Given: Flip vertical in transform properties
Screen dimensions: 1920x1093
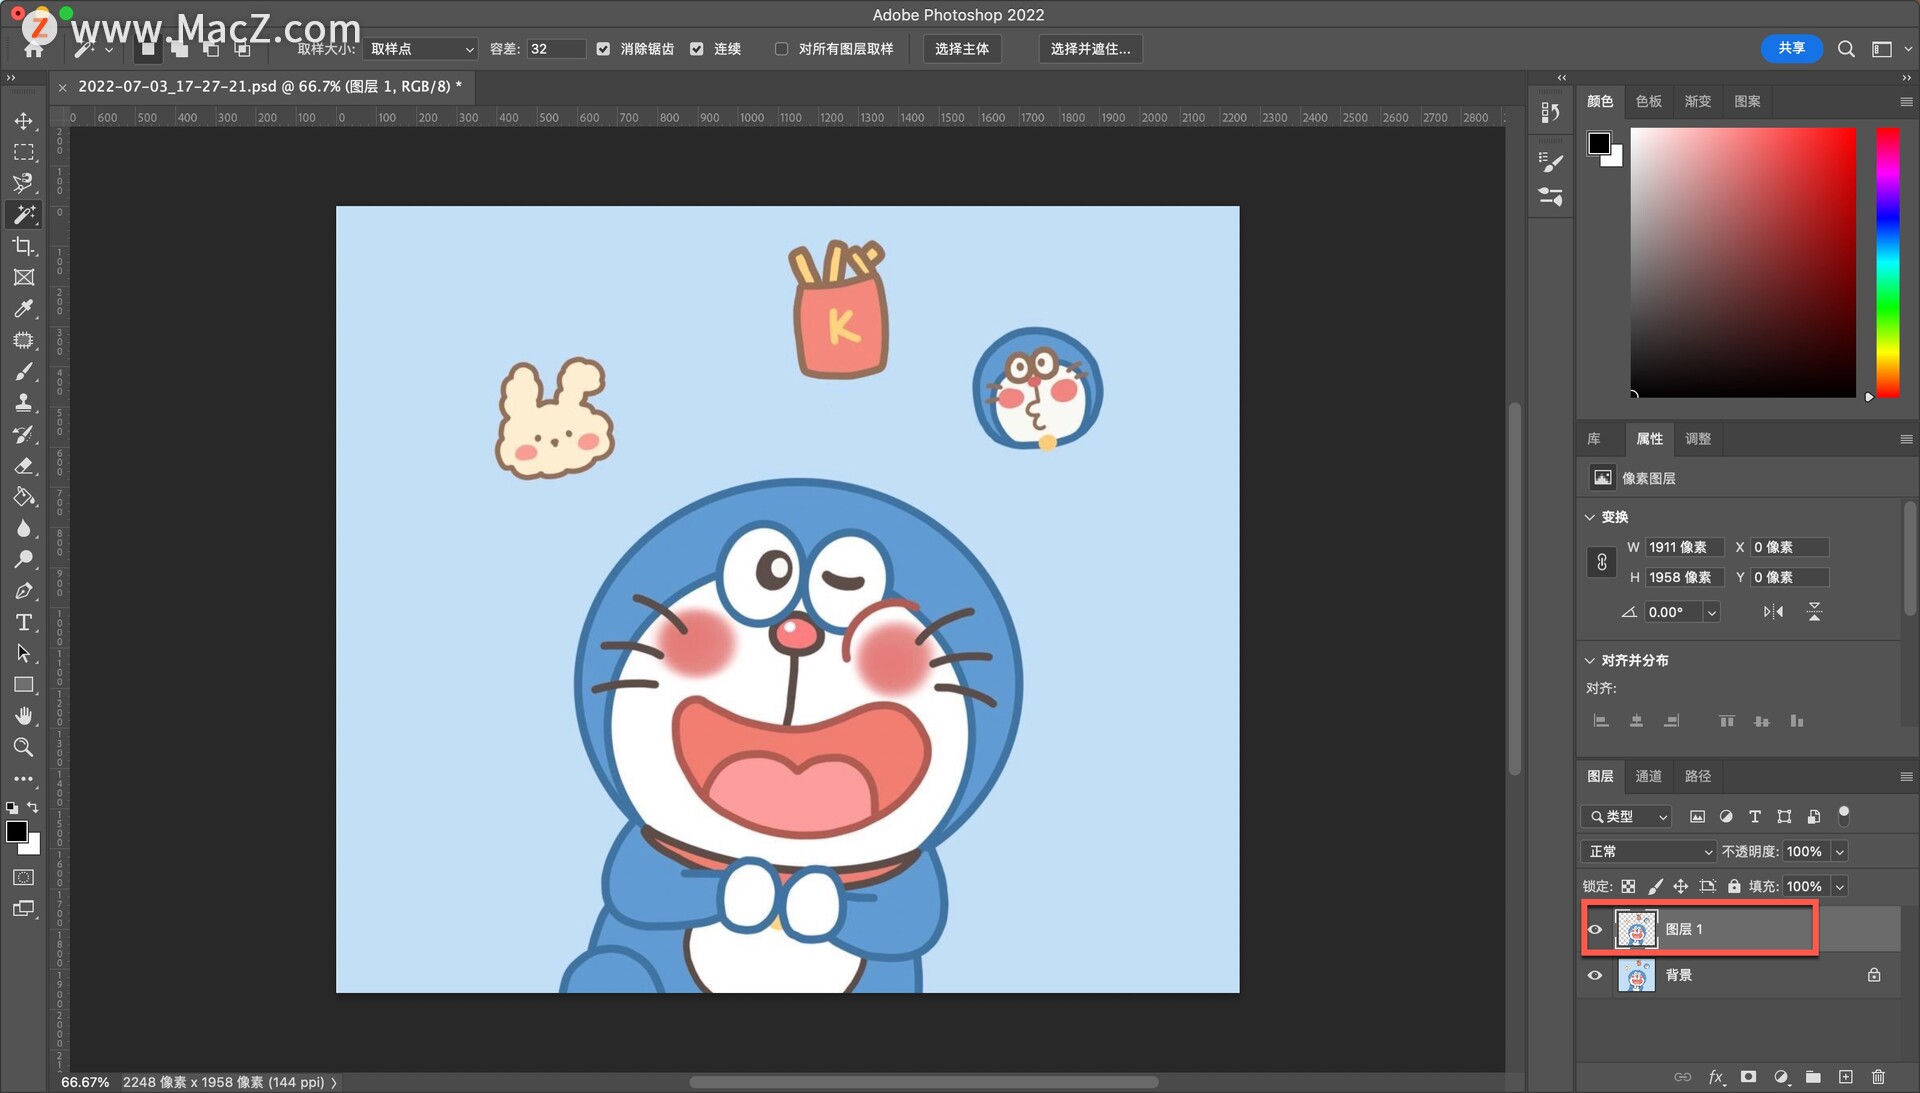Looking at the screenshot, I should (1814, 612).
